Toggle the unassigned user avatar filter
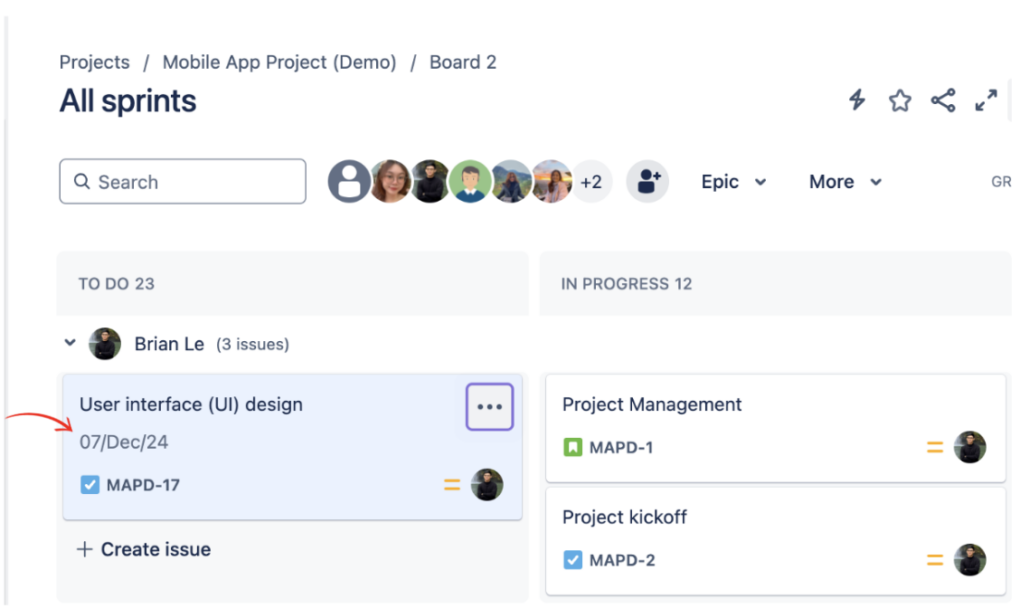 click(348, 181)
